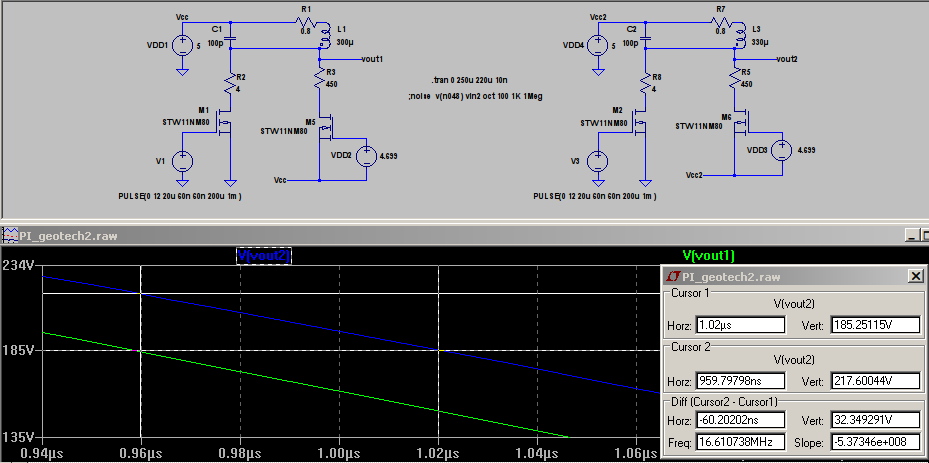The image size is (929, 463).
Task: Click the waveform icon beside PI_geotech2.raw pane title
Action: [x=10, y=236]
